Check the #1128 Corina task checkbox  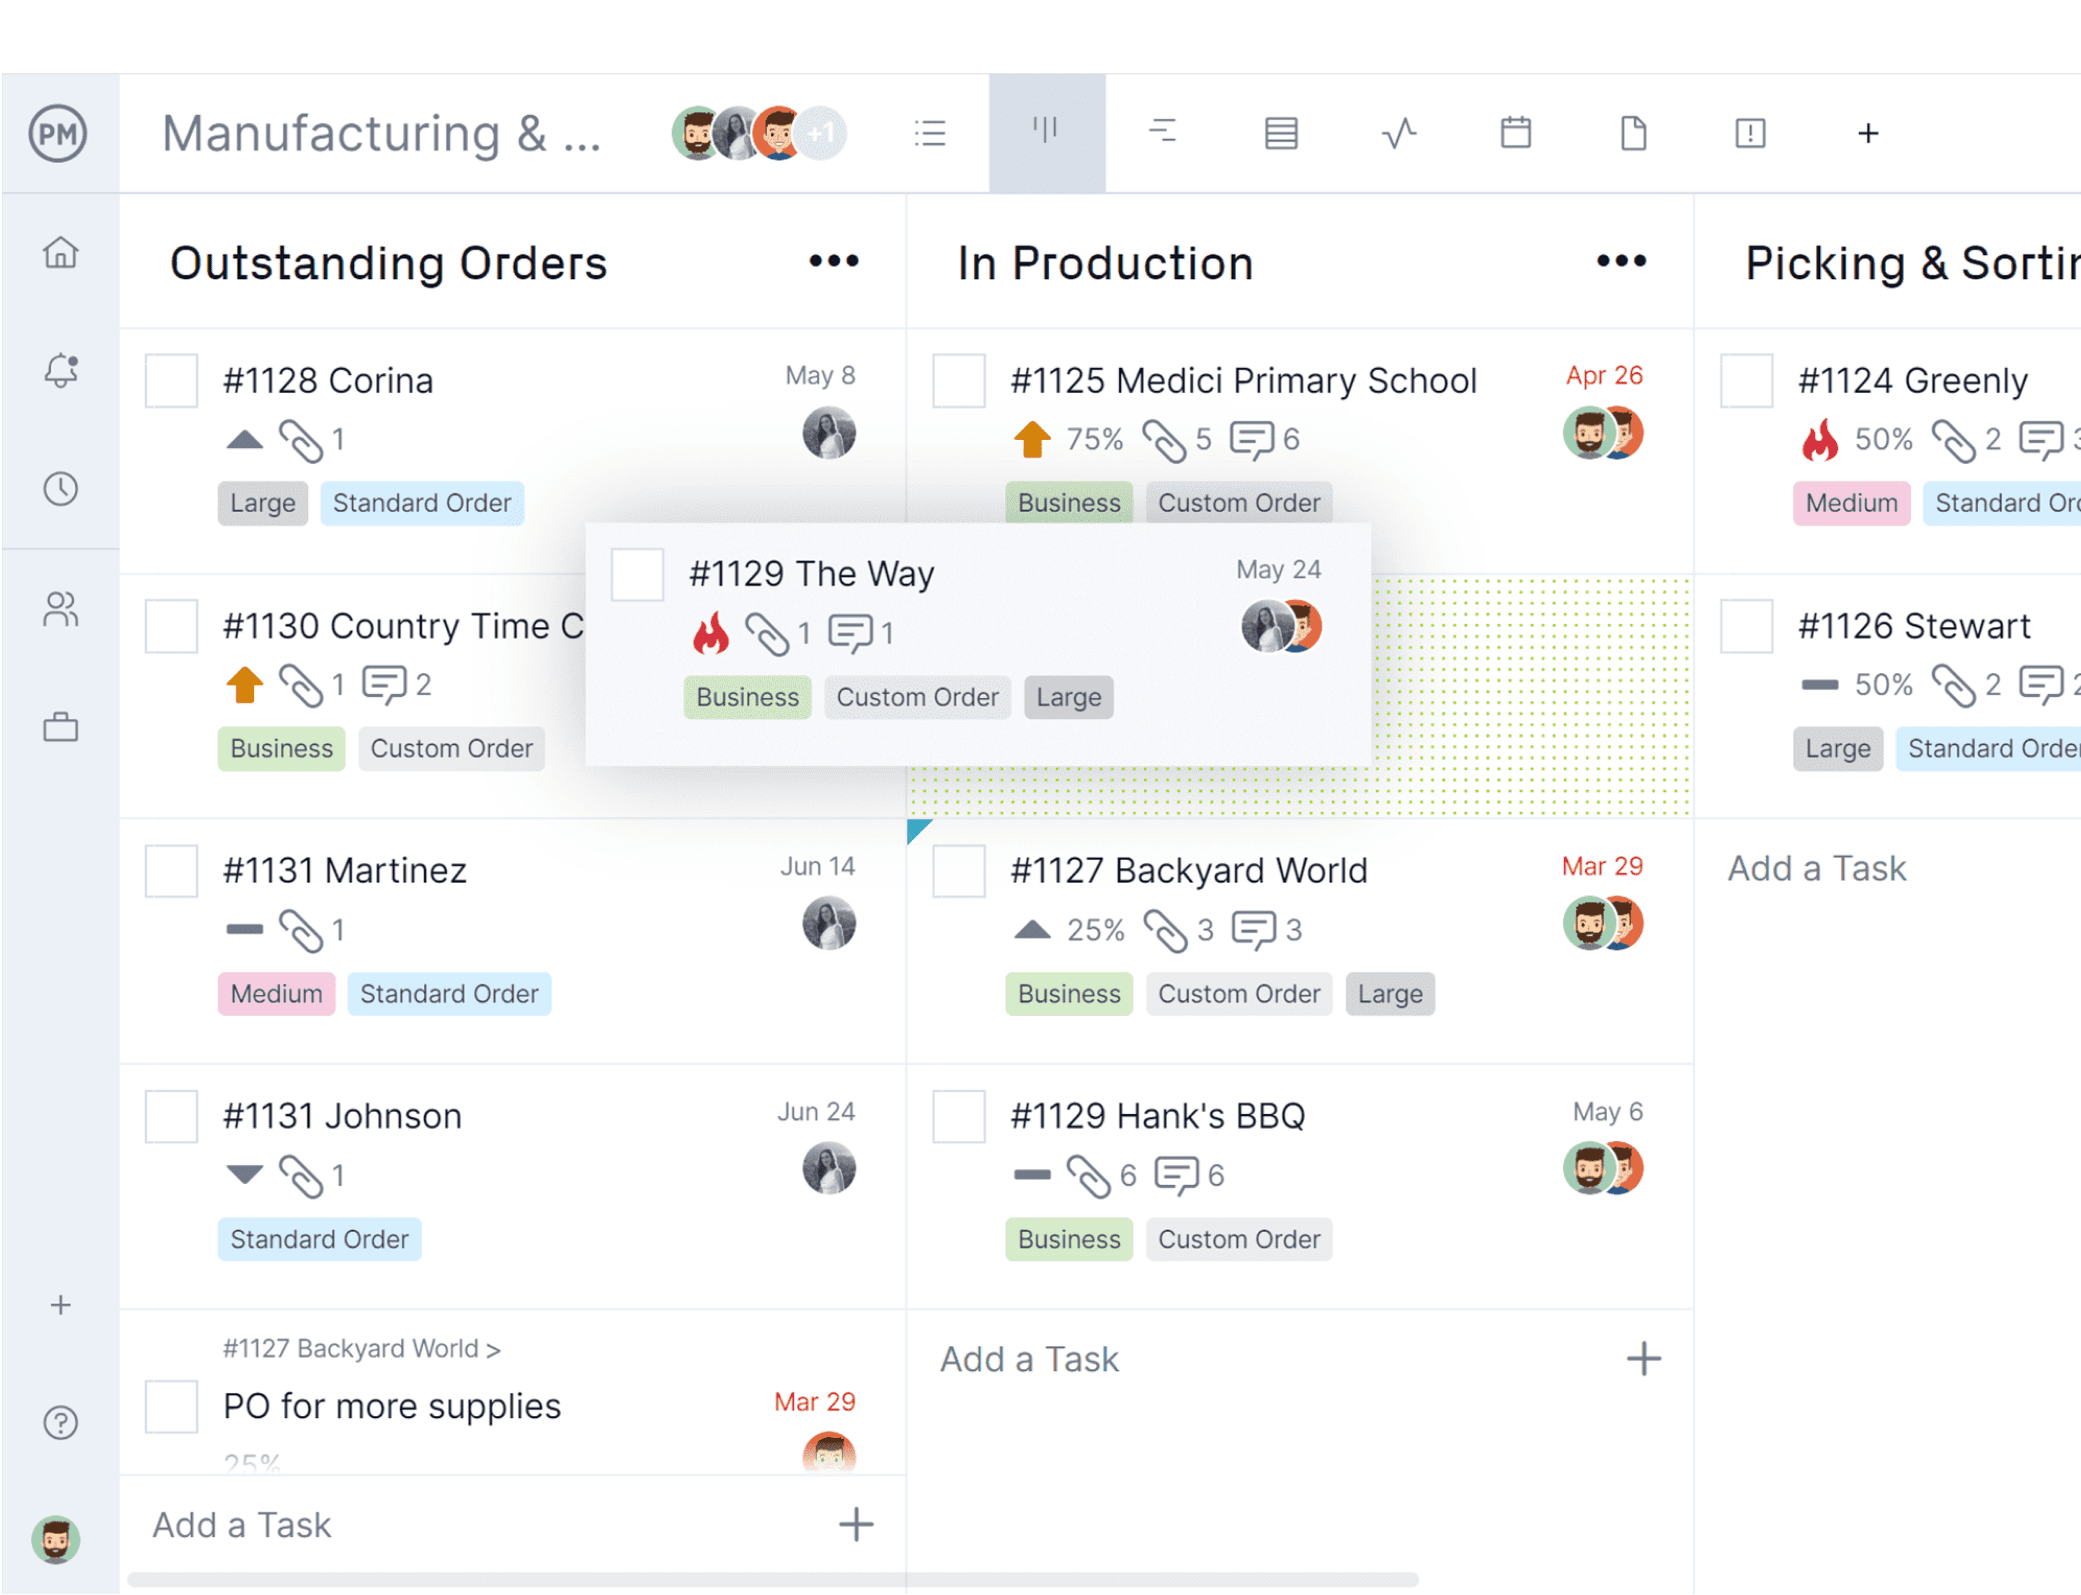pyautogui.click(x=171, y=381)
